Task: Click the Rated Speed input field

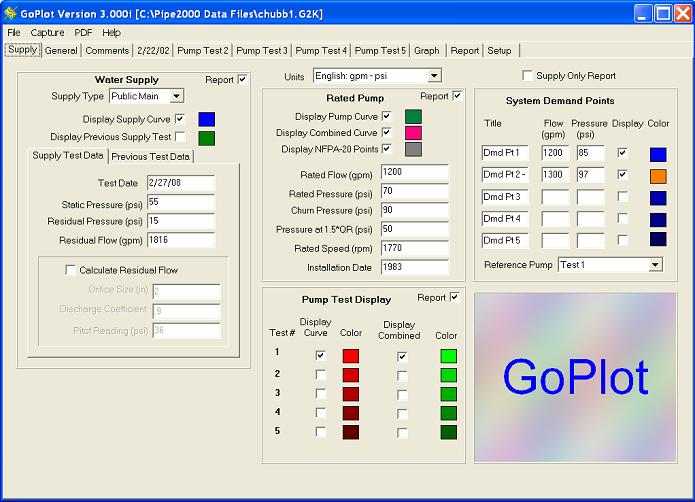Action: point(414,248)
